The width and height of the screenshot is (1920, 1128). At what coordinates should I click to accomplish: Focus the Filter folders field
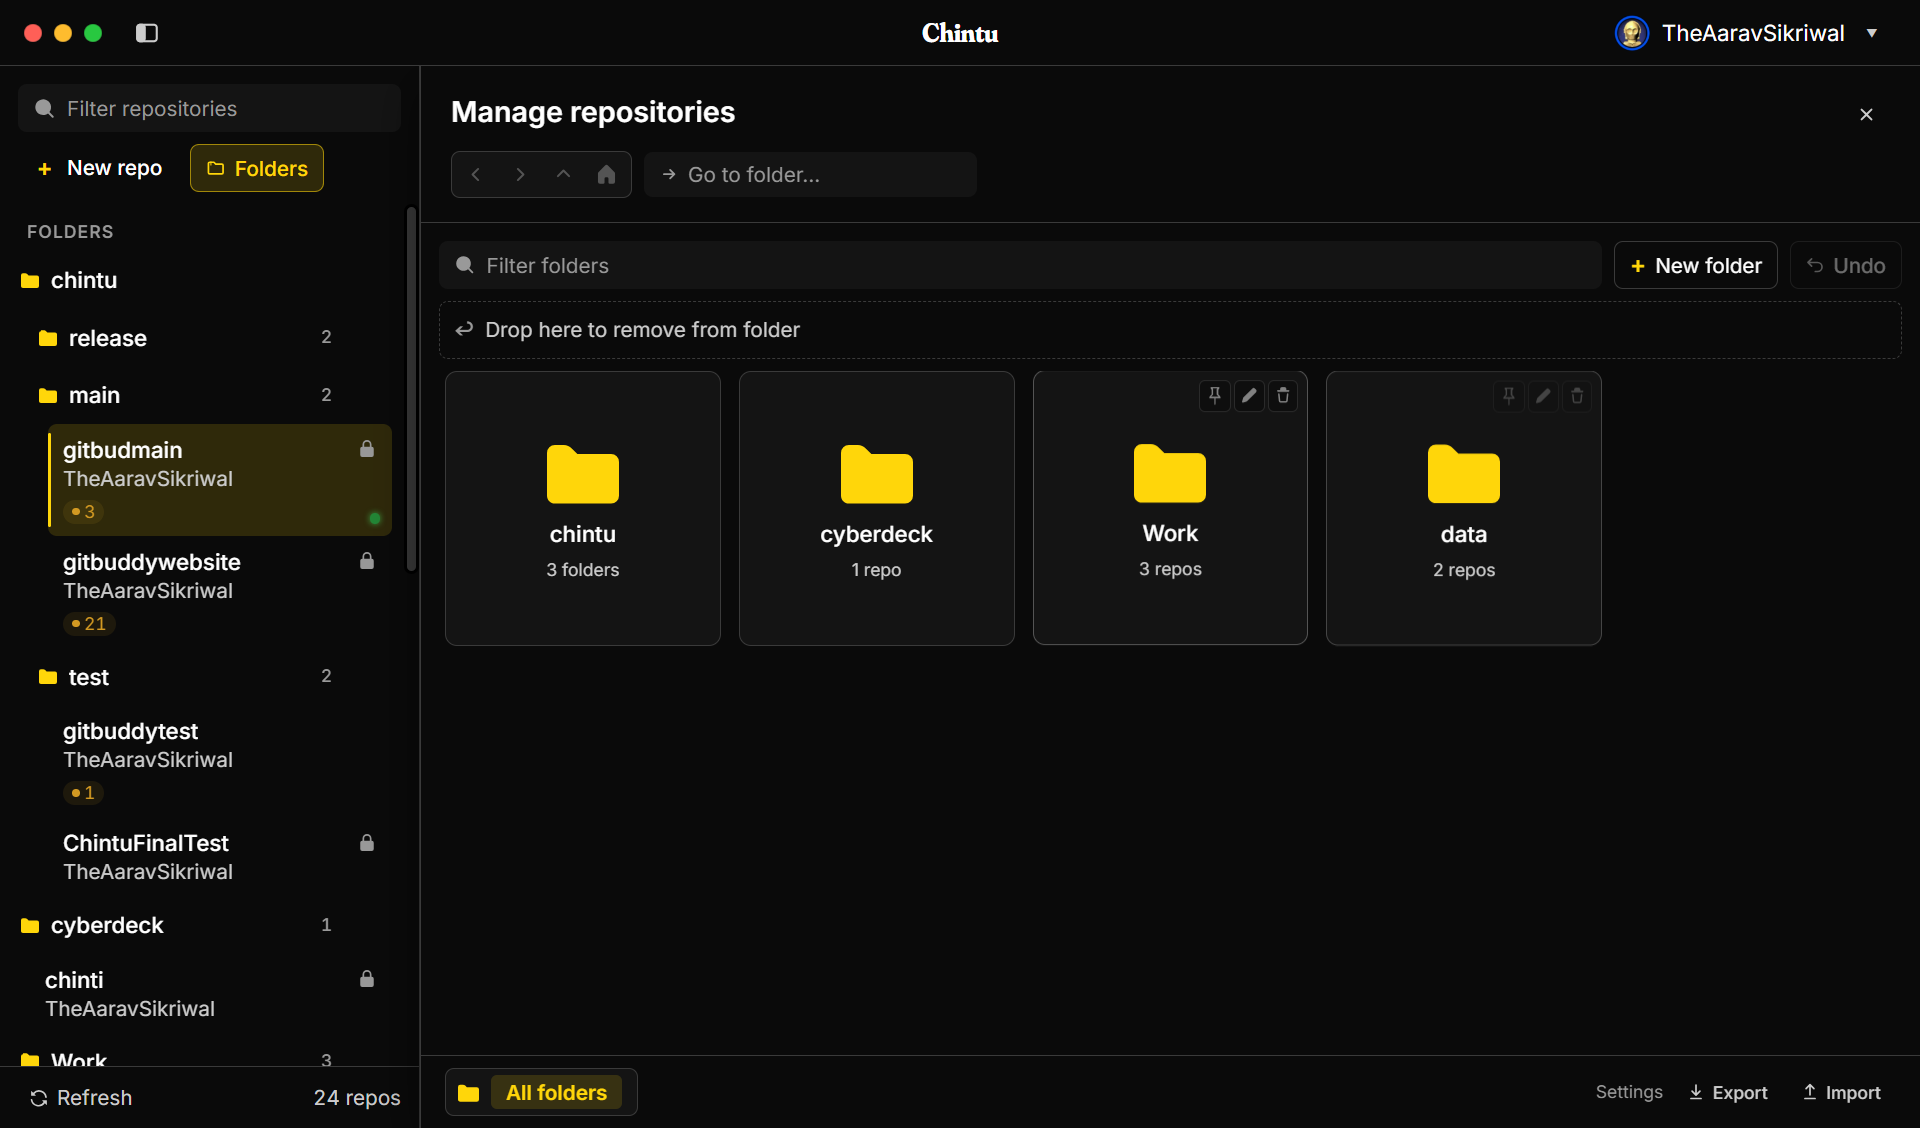[x=1020, y=265]
